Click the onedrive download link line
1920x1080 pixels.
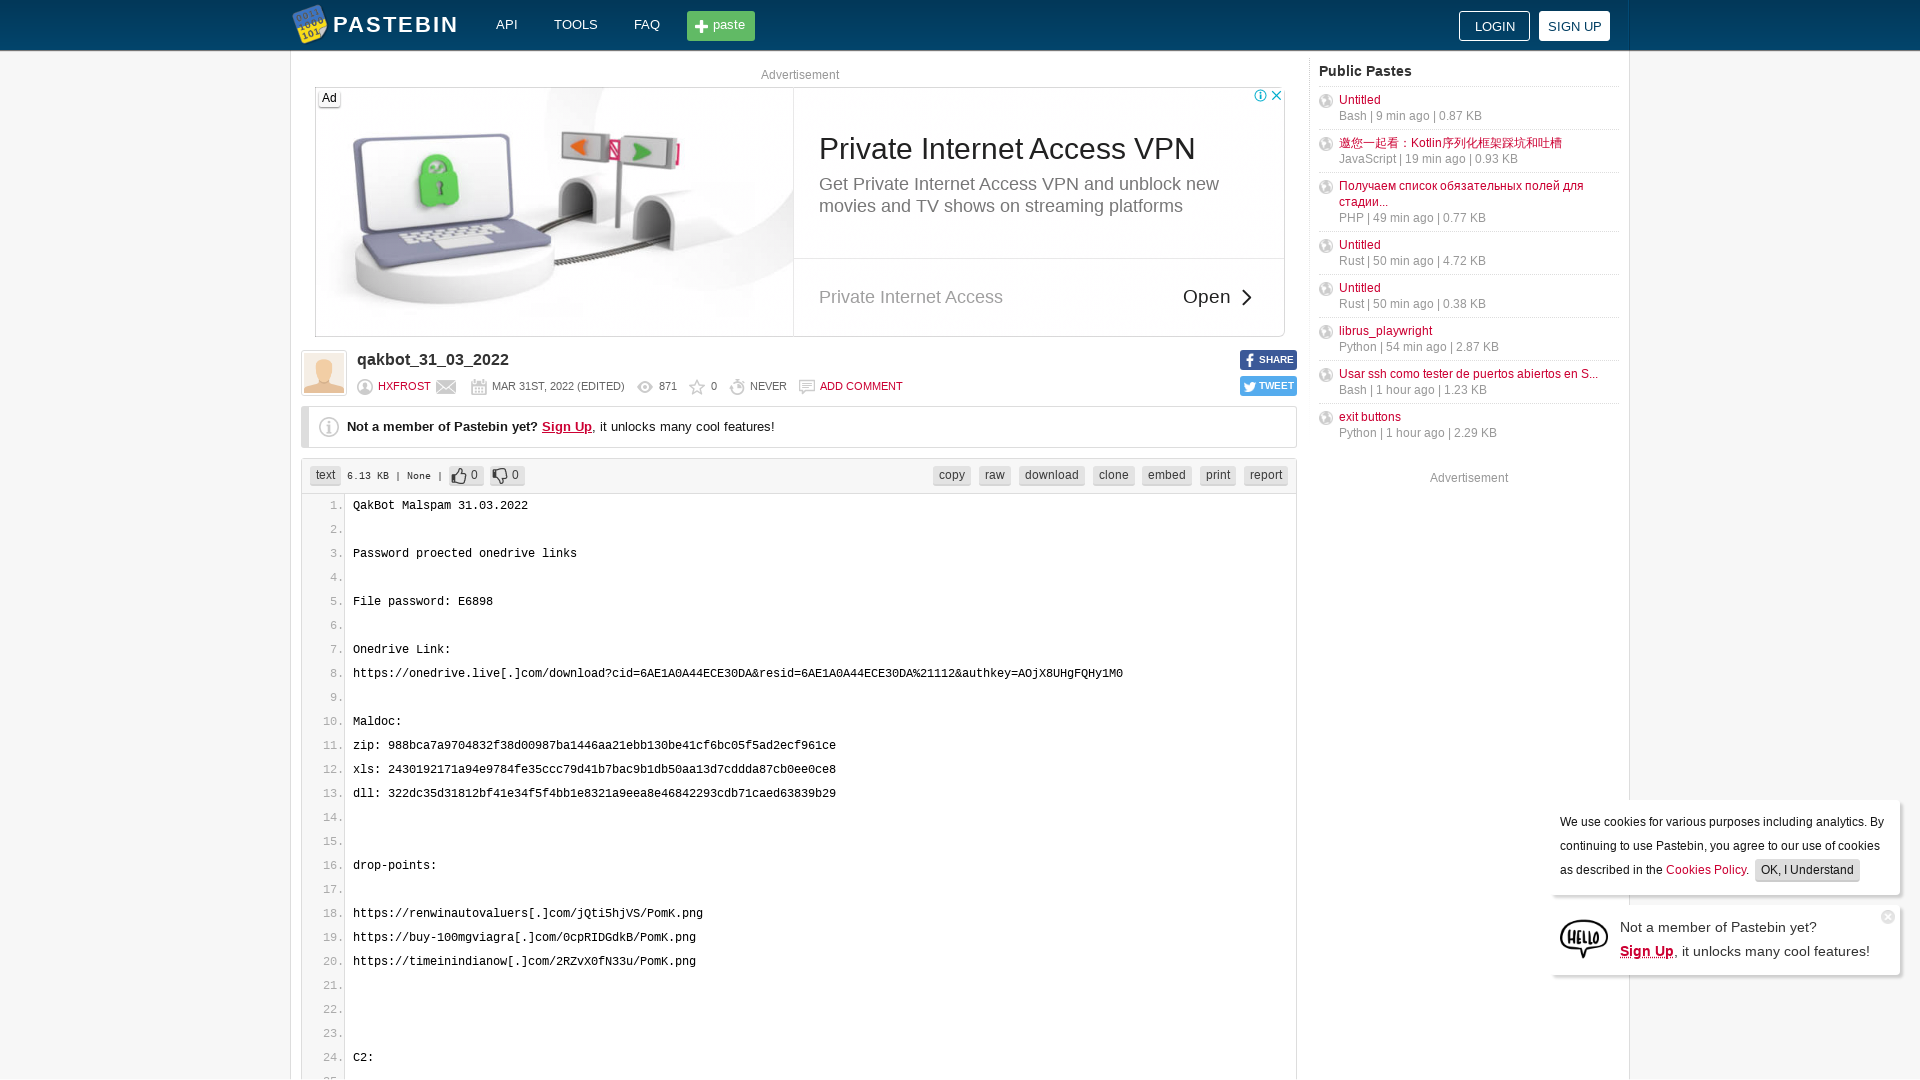(738, 674)
